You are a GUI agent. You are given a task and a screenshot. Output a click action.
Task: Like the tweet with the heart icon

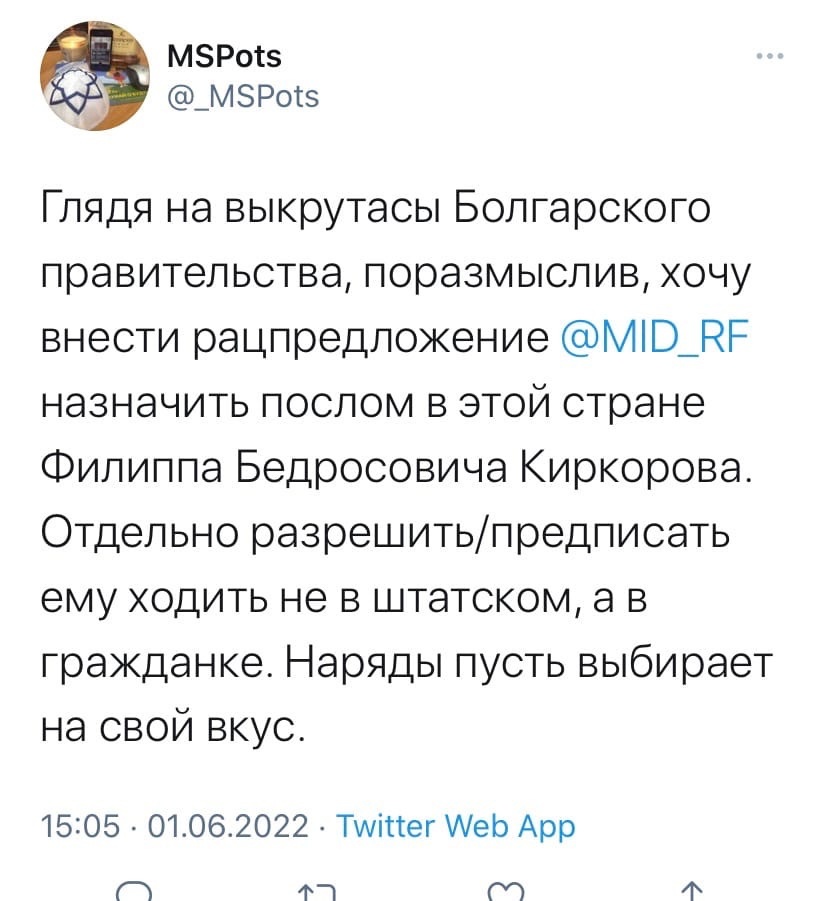click(506, 892)
